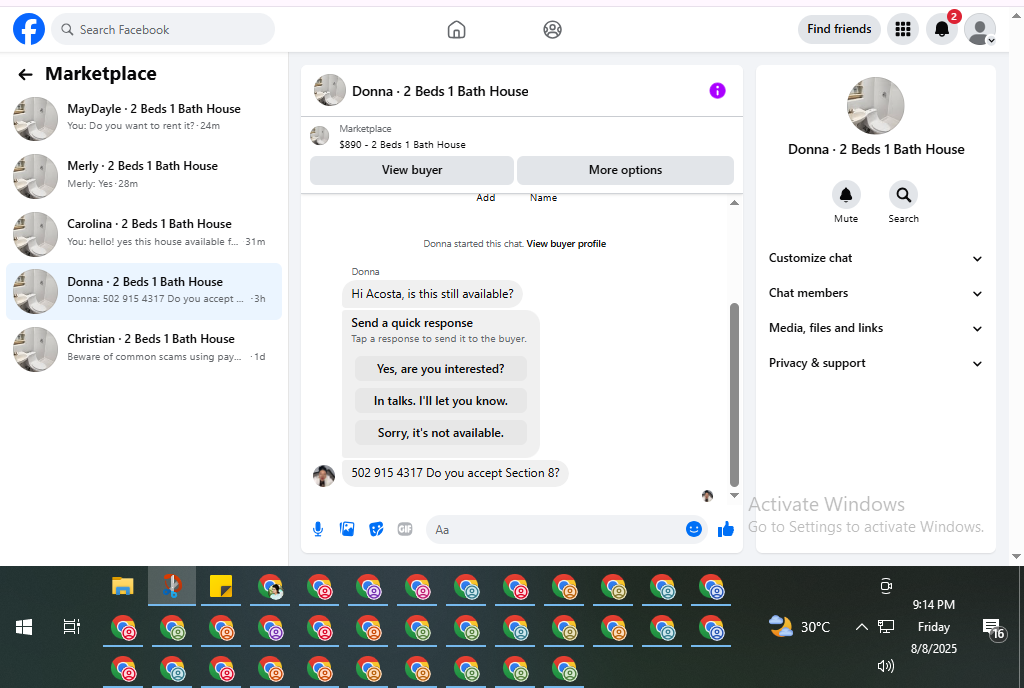Image resolution: width=1024 pixels, height=688 pixels.
Task: Open Merly conversation in the list
Action: 144,175
